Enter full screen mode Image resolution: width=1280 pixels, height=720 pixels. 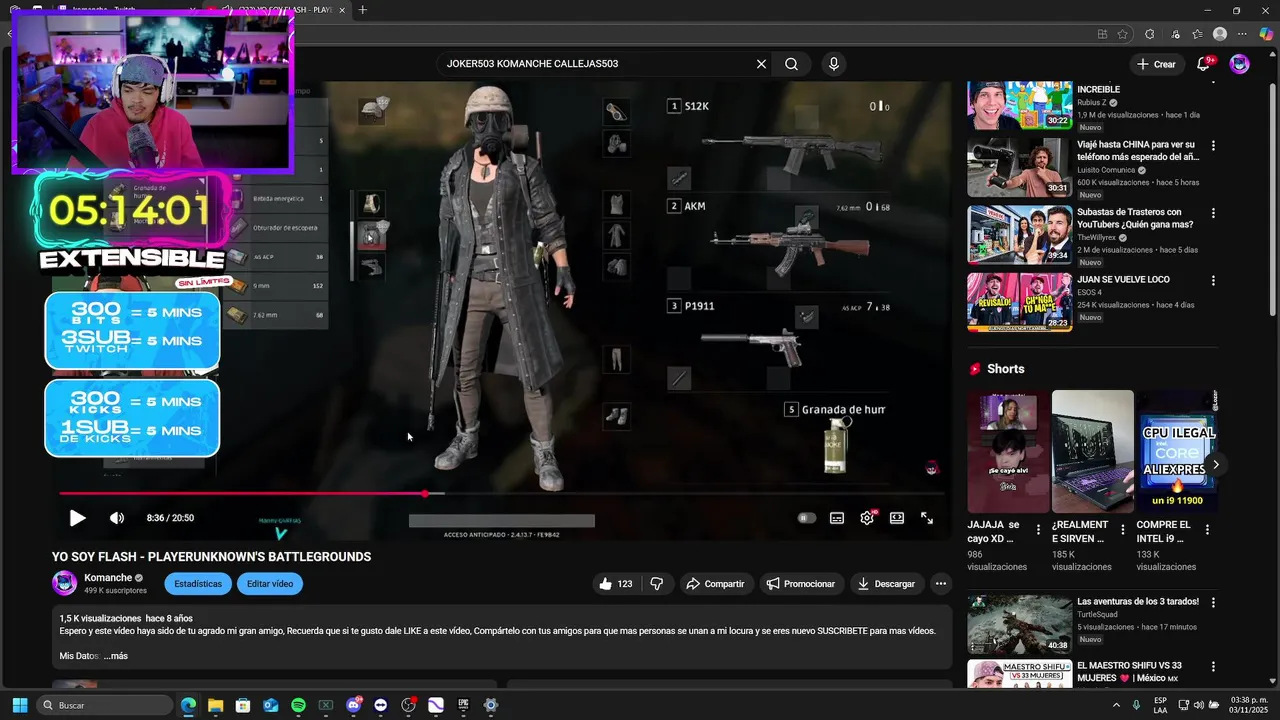coord(927,518)
